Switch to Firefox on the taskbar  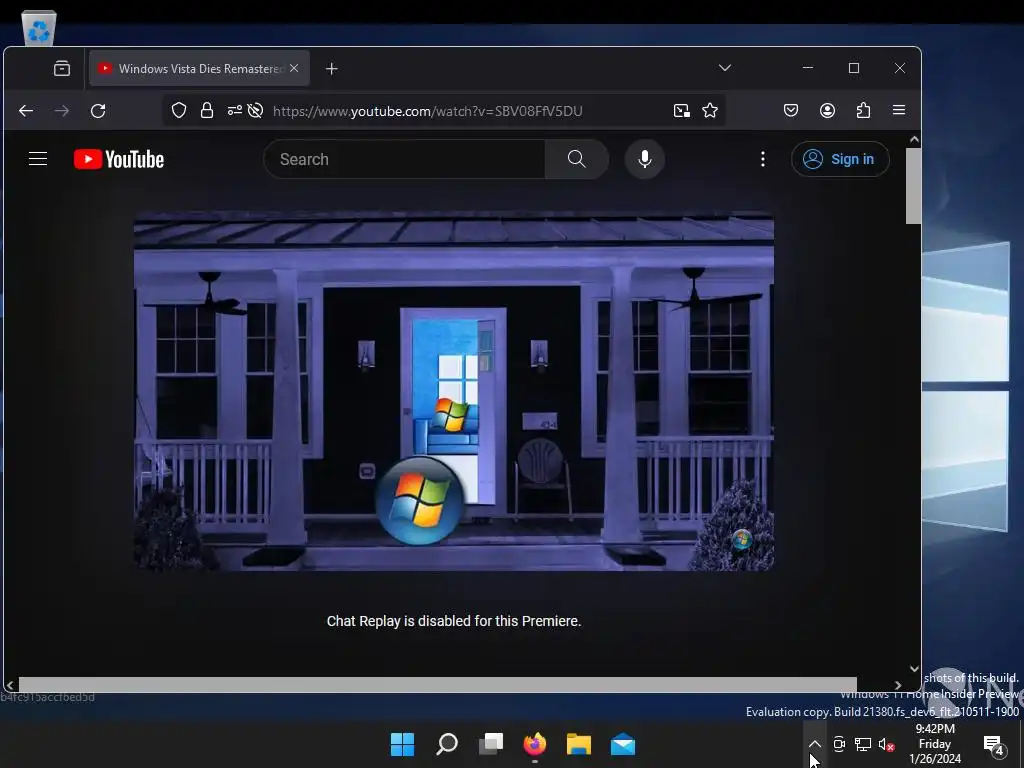(535, 744)
